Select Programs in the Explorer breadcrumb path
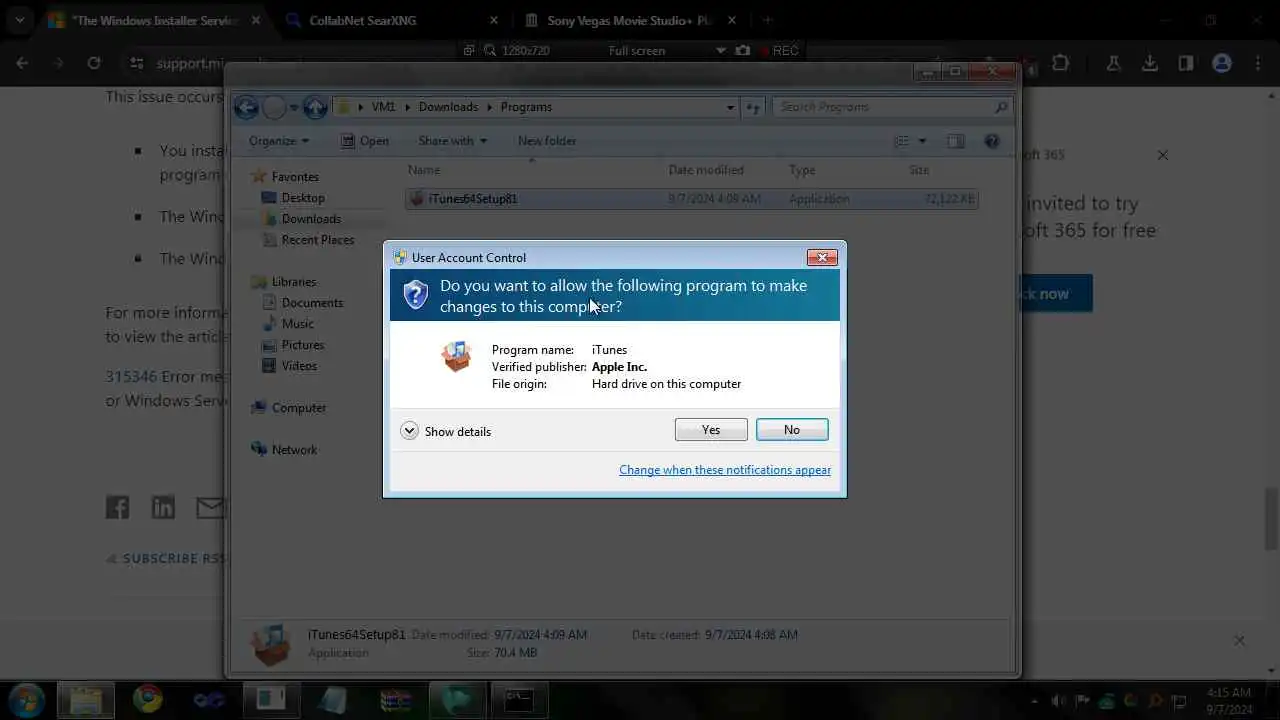The image size is (1280, 720). [x=526, y=107]
